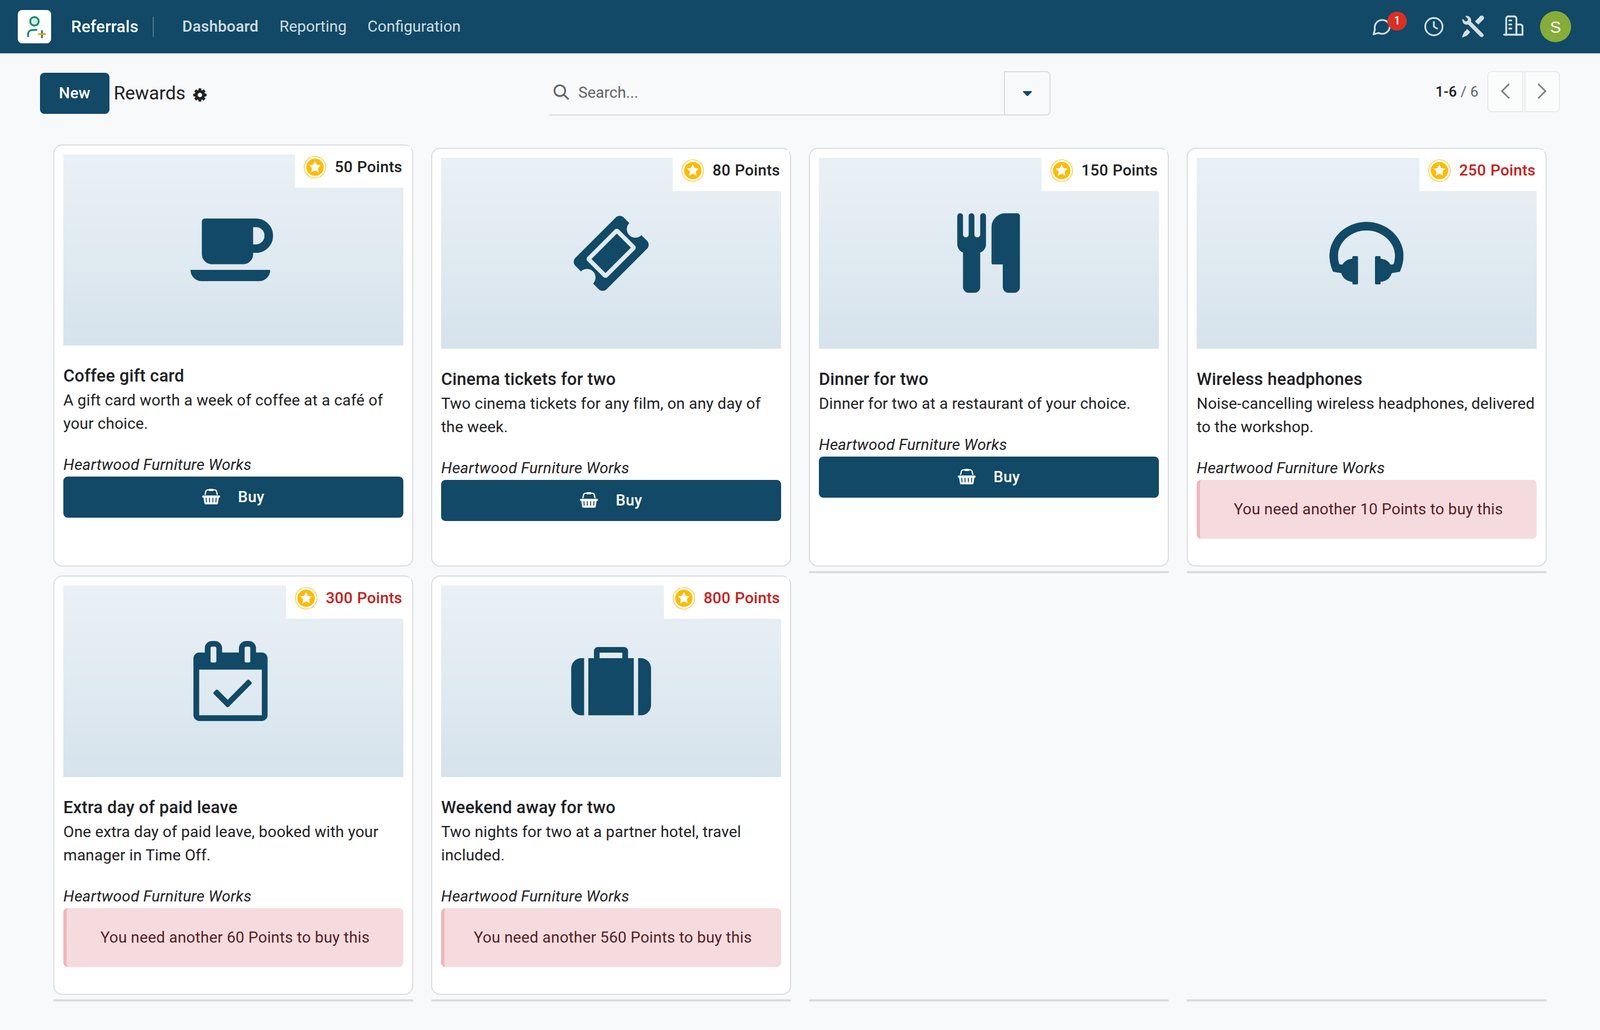The height and width of the screenshot is (1030, 1600).
Task: Expand the search options dropdown arrow
Action: (1027, 93)
